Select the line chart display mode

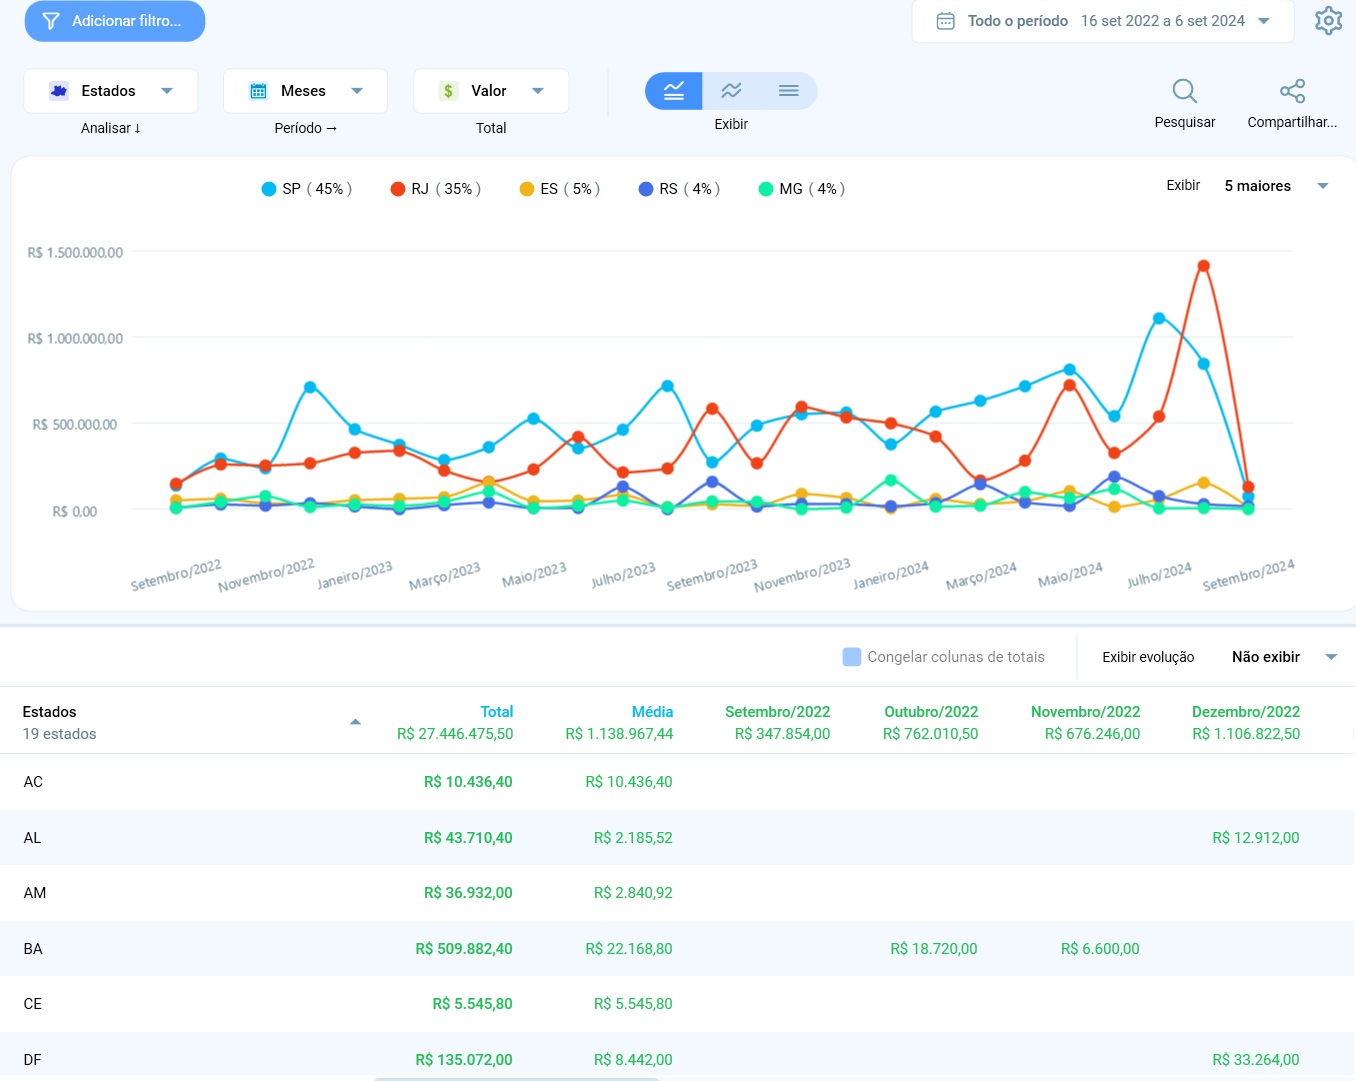(x=674, y=91)
